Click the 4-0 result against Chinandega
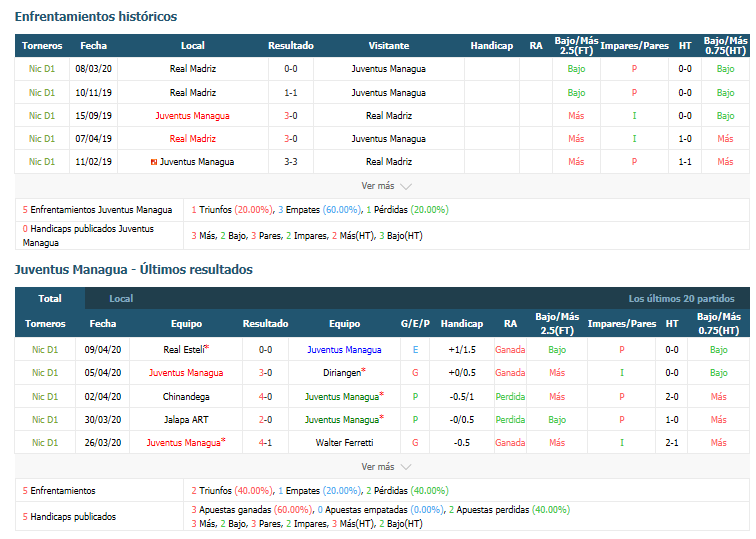The width and height of the screenshot is (756, 539). [265, 396]
